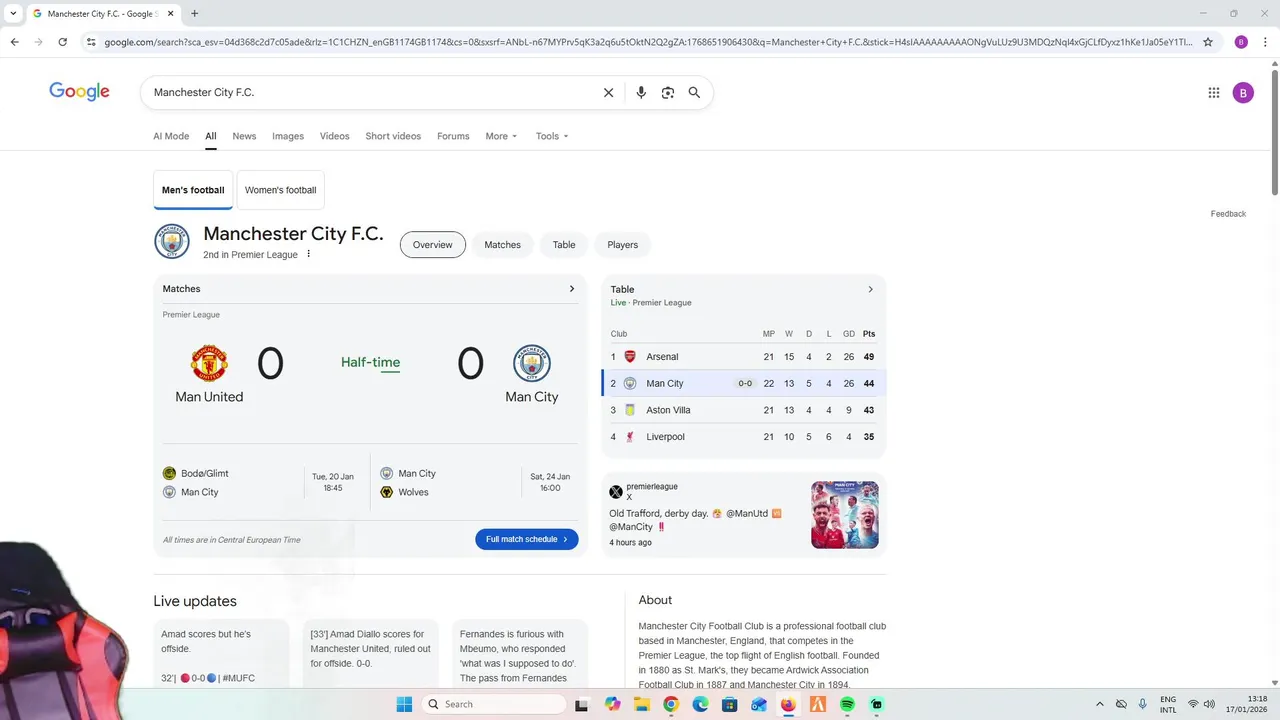Open Chrome profile B in toolbar

1241,42
